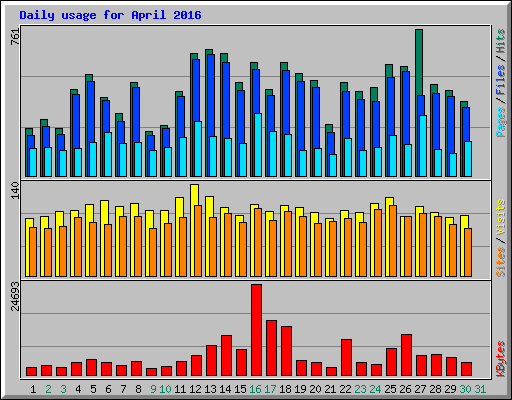
Task: Click the 761 axis maximum value
Action: [15, 37]
